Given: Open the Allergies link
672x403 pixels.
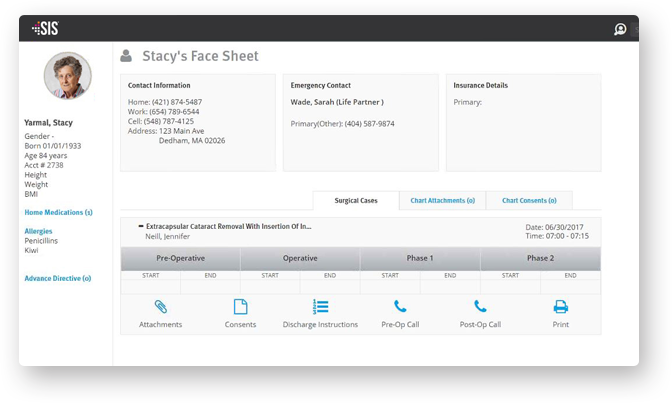Looking at the screenshot, I should point(38,231).
